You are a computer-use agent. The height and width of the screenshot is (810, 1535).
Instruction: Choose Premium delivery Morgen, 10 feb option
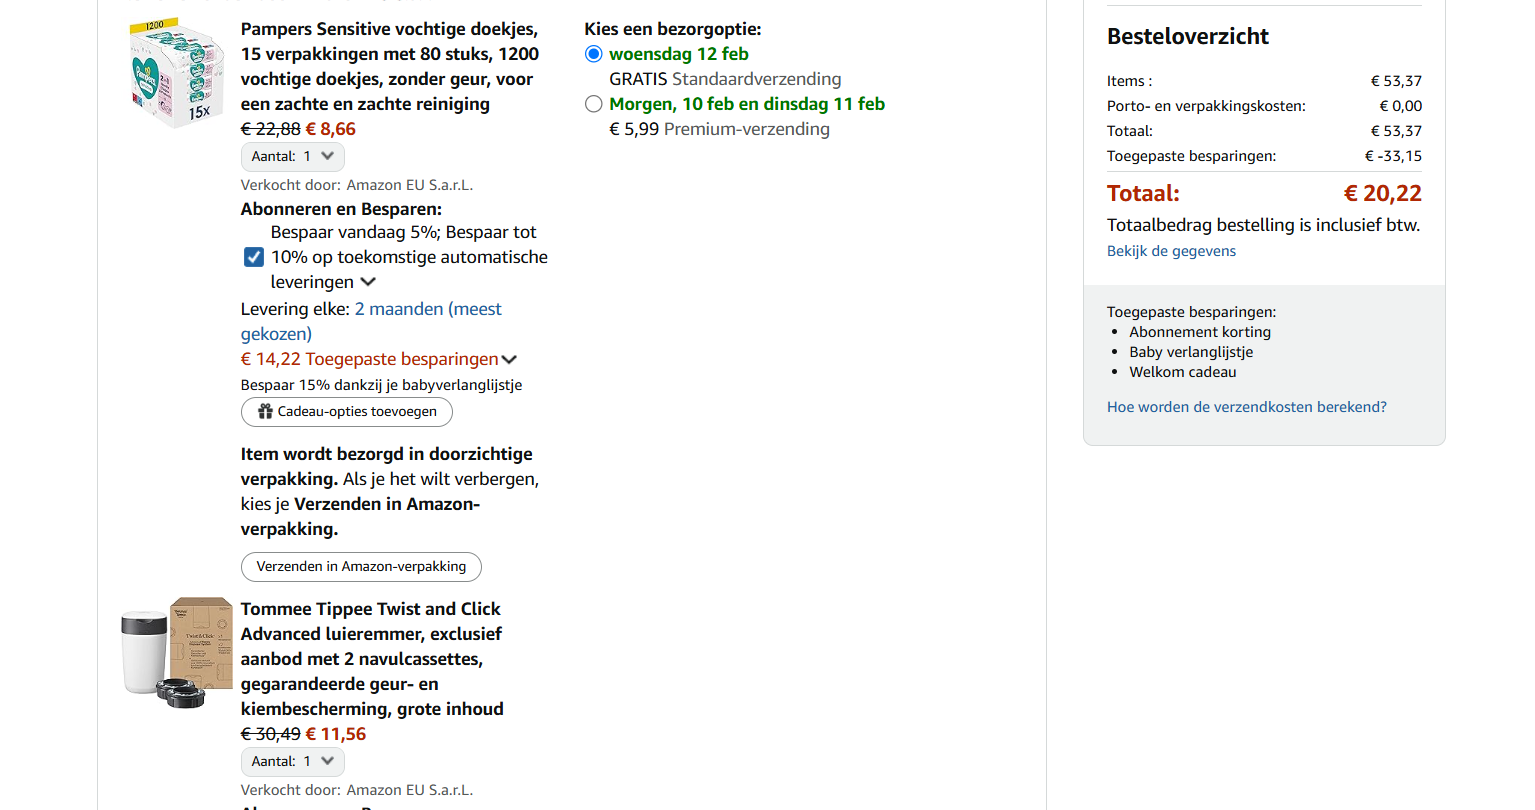coord(594,104)
